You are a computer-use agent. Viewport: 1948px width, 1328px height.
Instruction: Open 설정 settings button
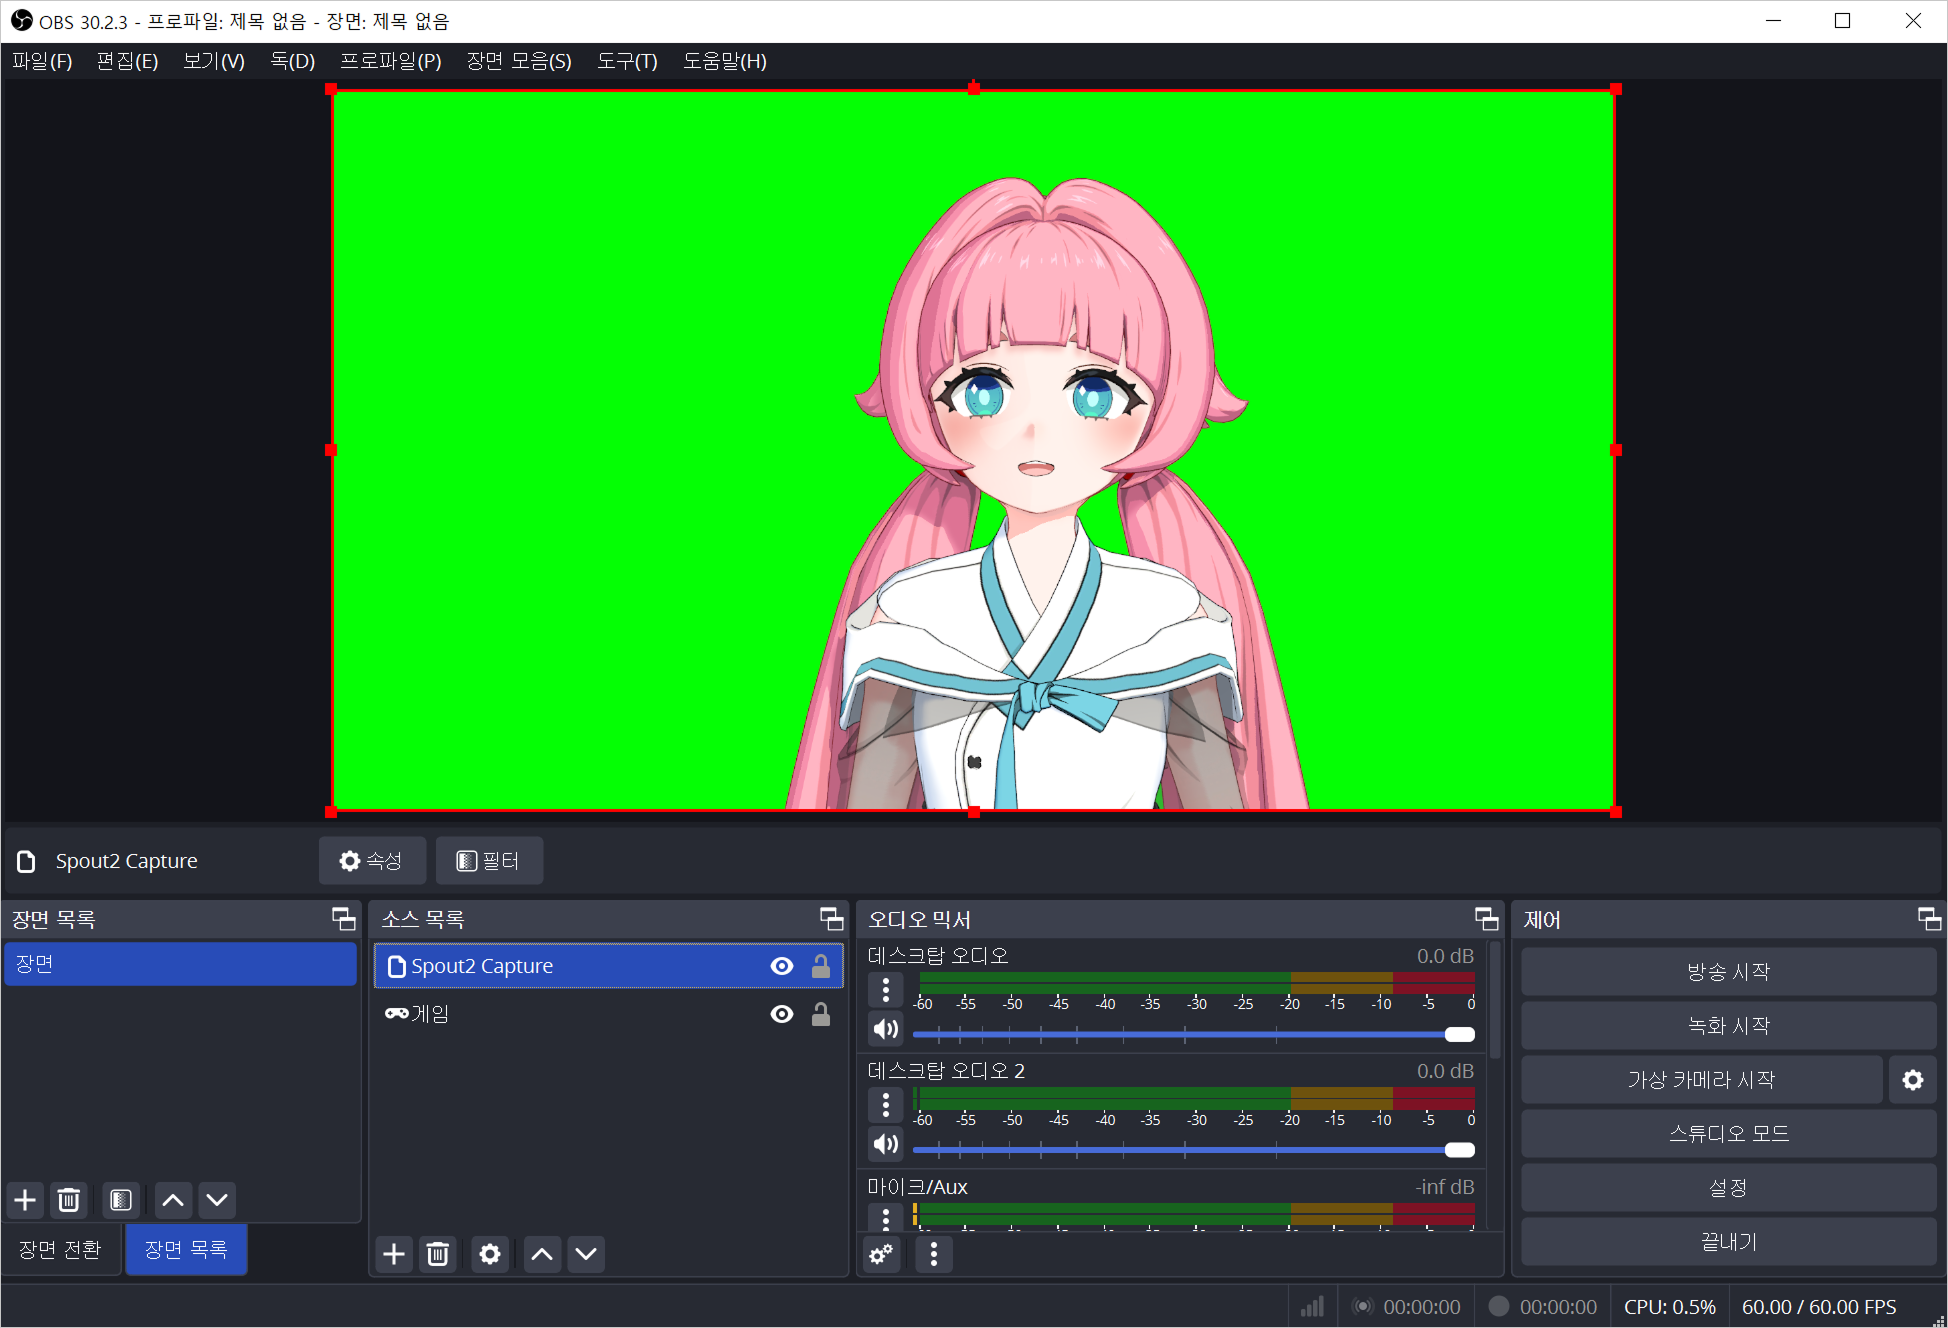(1728, 1187)
